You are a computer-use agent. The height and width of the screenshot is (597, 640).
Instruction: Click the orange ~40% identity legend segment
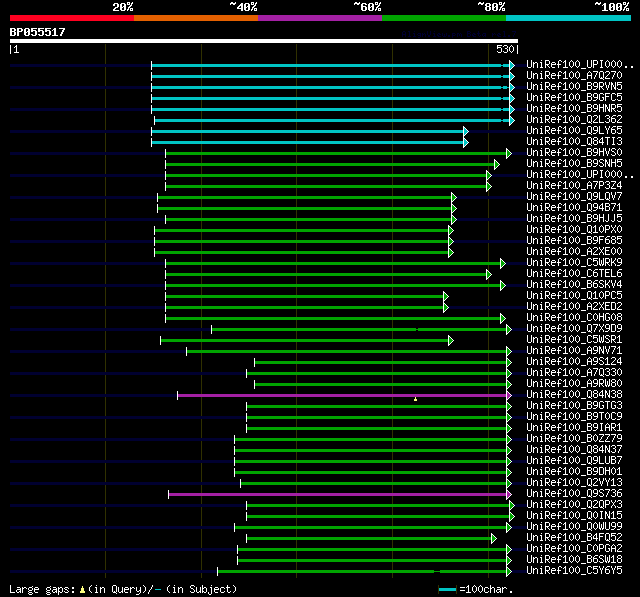pyautogui.click(x=196, y=18)
